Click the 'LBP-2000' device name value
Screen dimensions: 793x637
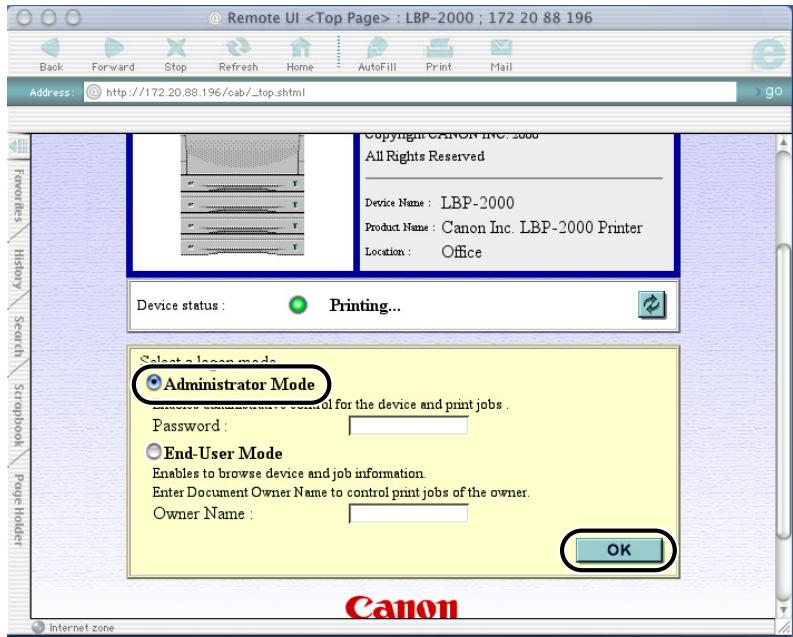[x=477, y=203]
